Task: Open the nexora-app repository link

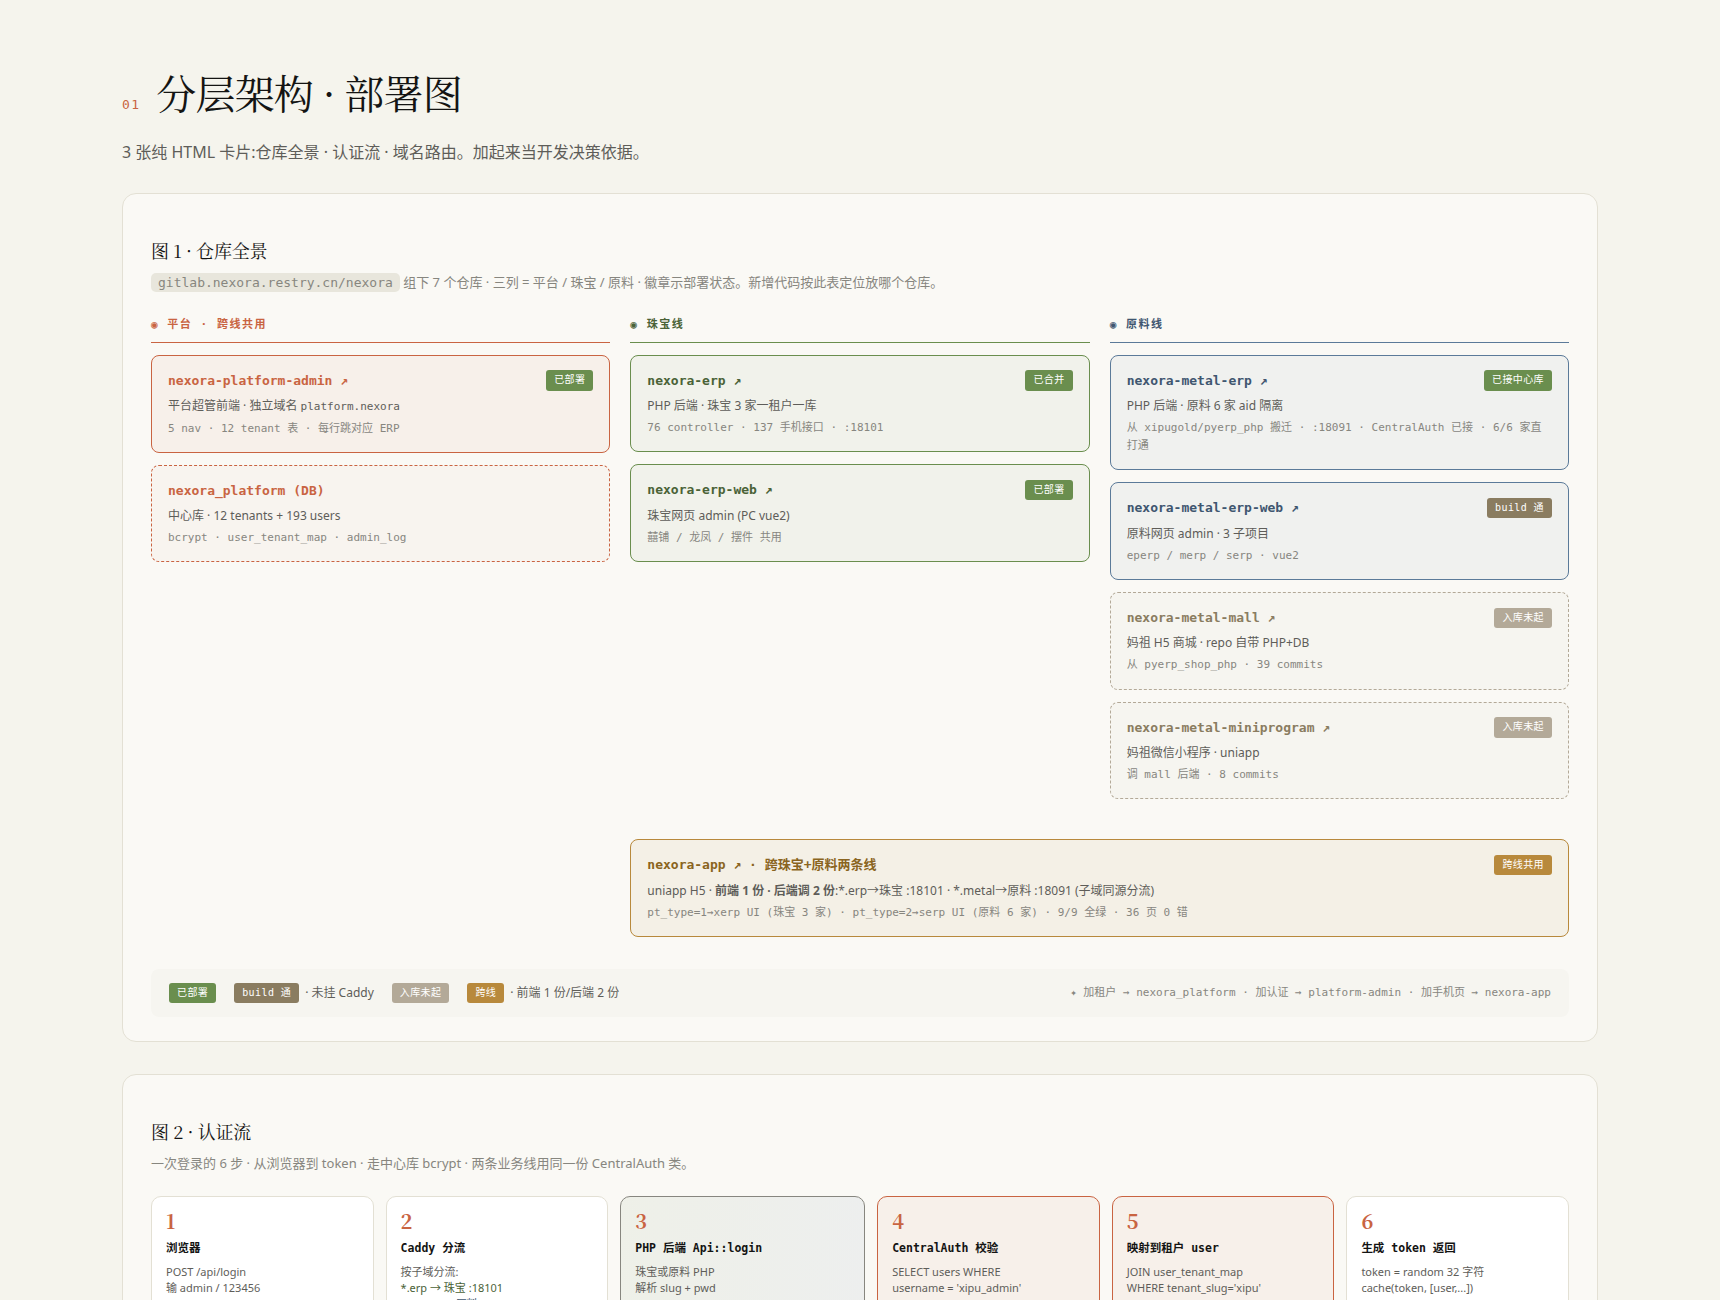Action: 694,865
